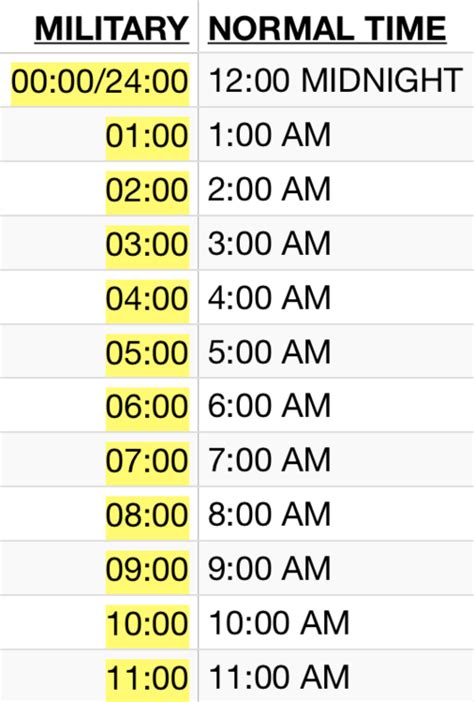Screen dimensions: 474x702
Task: Select the 11:00 AM cell
Action: point(279,677)
